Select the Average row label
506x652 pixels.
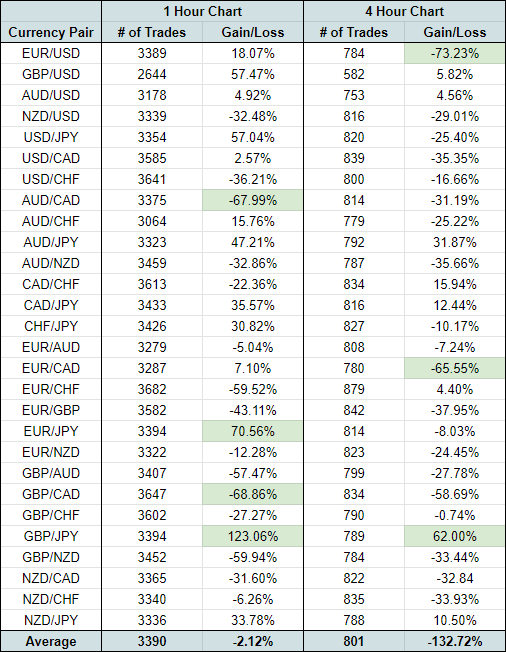(x=51, y=641)
